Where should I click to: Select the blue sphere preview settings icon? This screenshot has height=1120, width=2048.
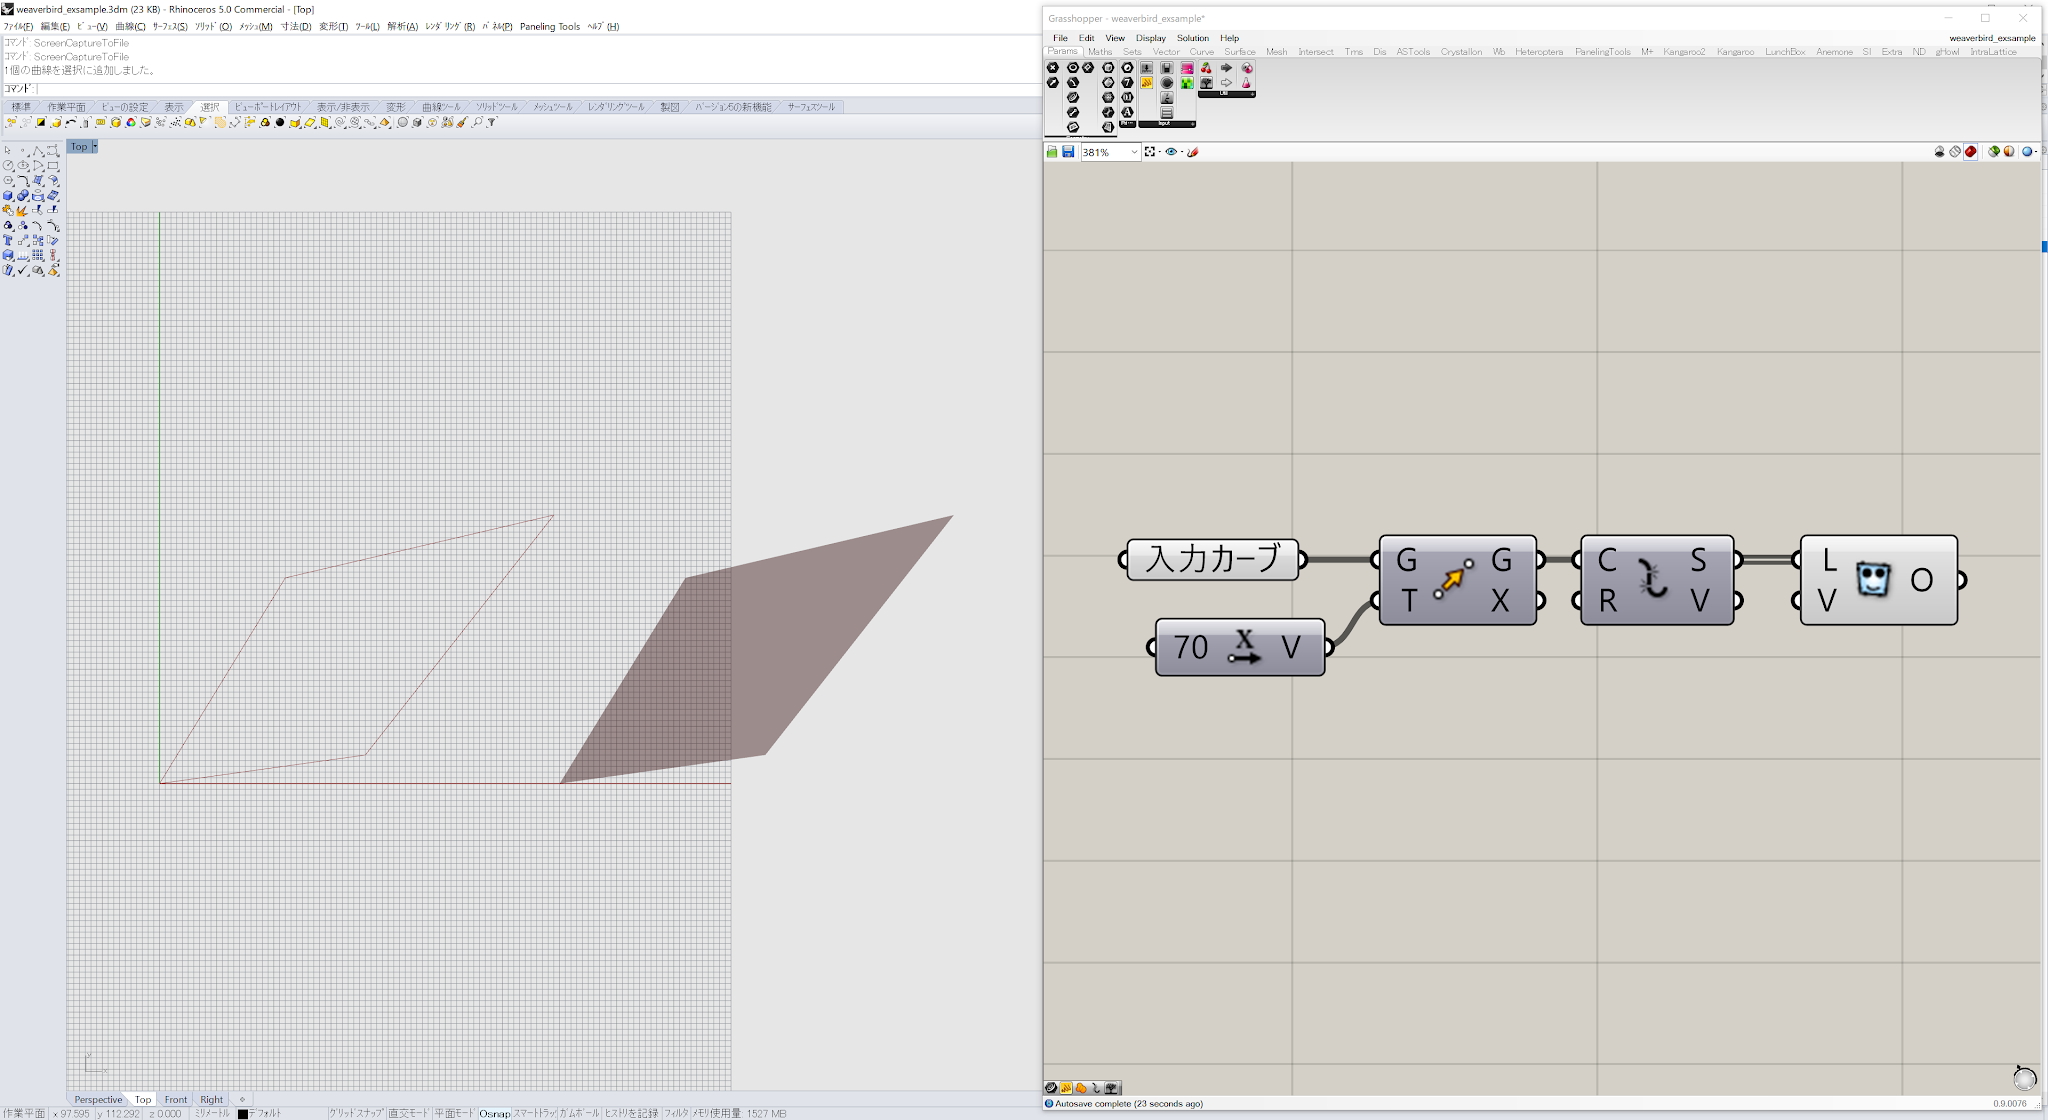[2027, 151]
